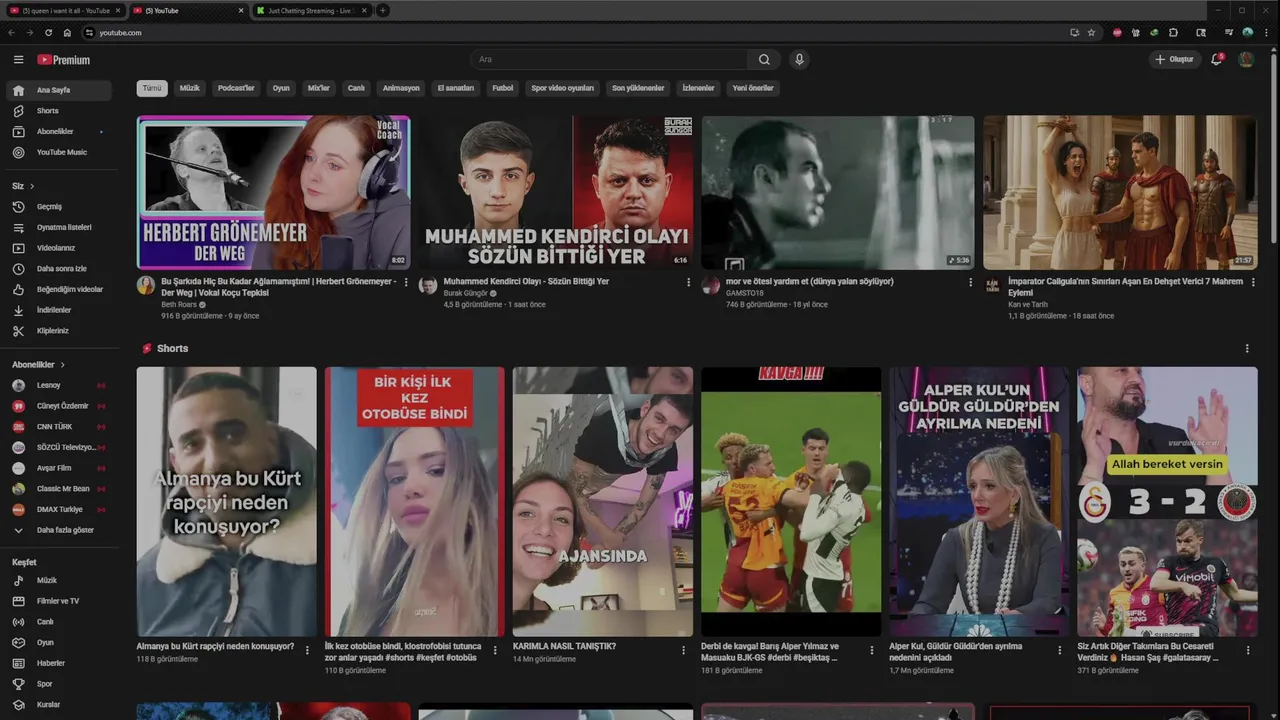Open the Chrome three-dot menu
Viewport: 1280px width, 720px height.
1265,33
